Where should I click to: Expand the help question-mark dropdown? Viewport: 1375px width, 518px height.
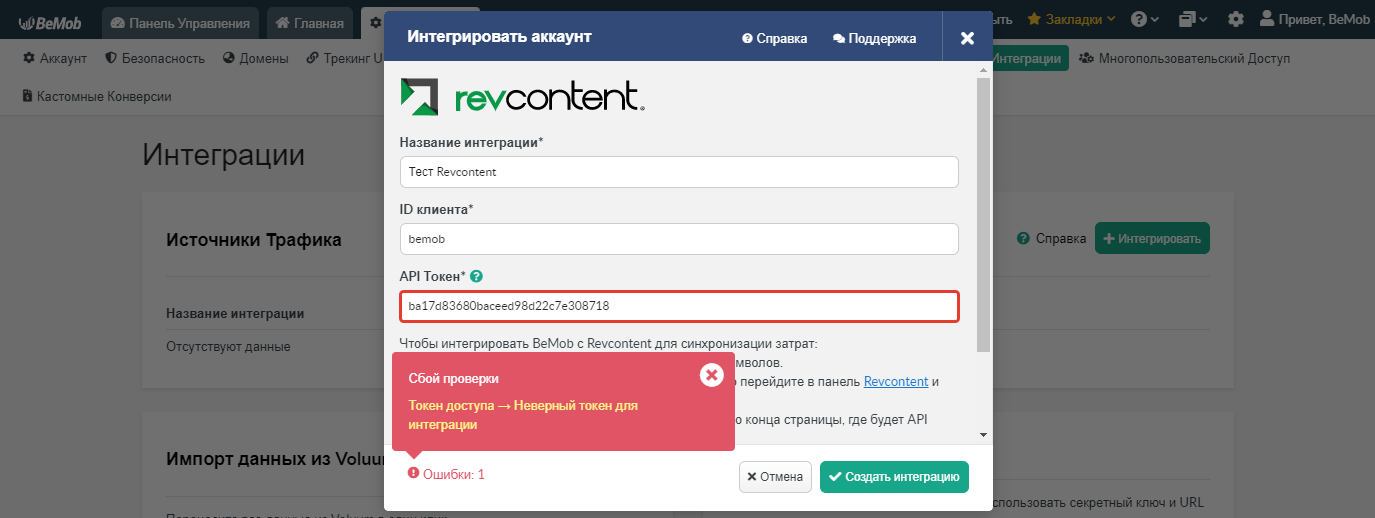tap(1145, 19)
